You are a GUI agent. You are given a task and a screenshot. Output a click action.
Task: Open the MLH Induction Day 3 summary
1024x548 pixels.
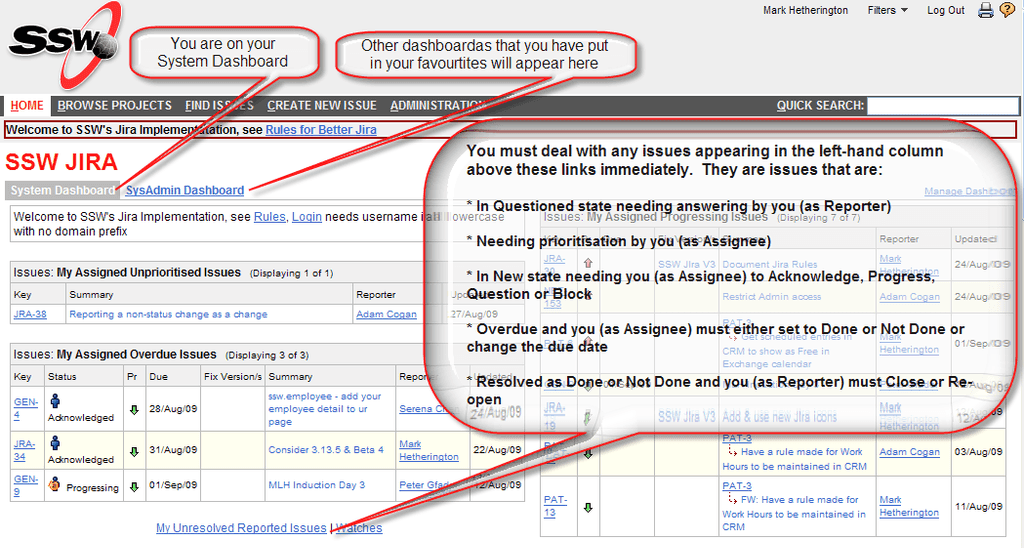click(x=316, y=485)
